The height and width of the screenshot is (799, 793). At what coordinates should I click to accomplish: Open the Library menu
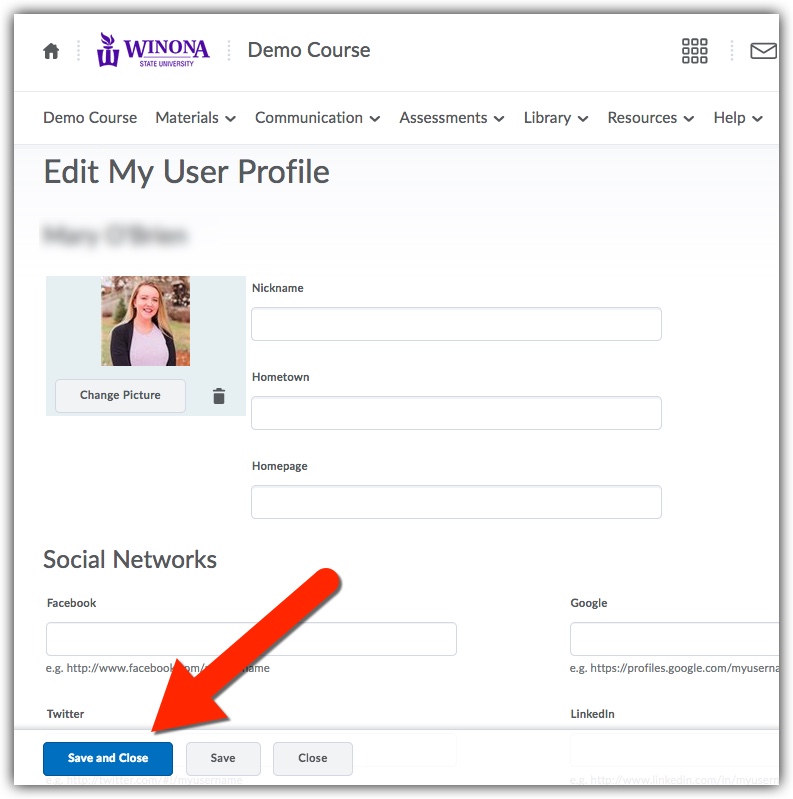[555, 118]
